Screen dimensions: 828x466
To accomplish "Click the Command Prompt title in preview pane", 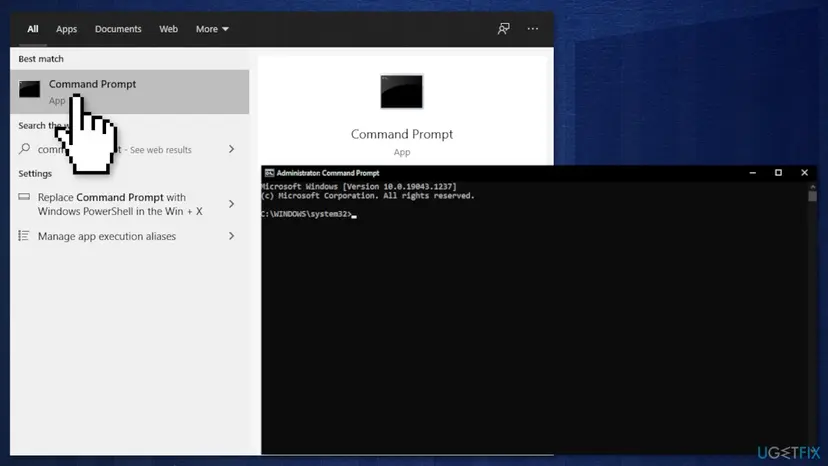I will point(402,134).
